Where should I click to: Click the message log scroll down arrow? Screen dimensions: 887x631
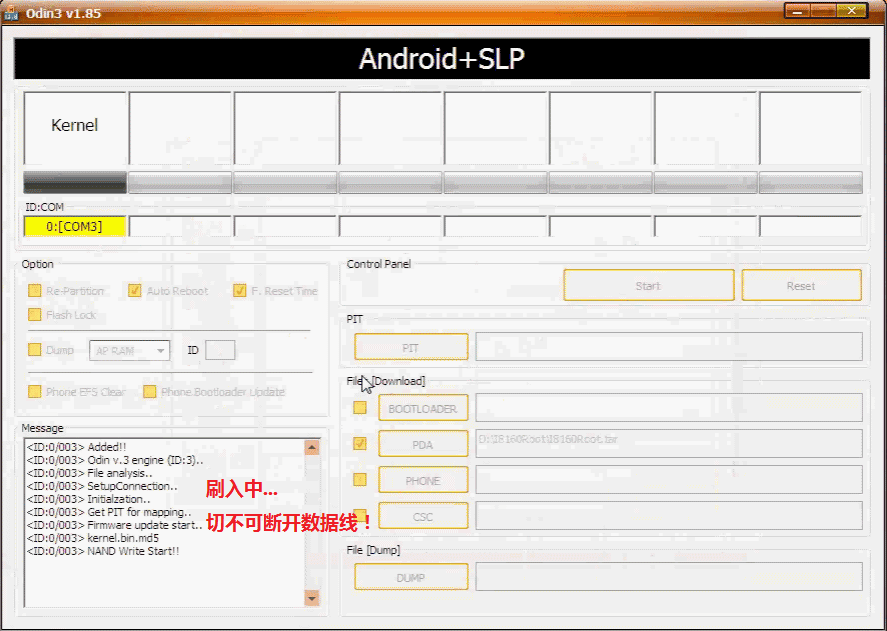[x=312, y=598]
